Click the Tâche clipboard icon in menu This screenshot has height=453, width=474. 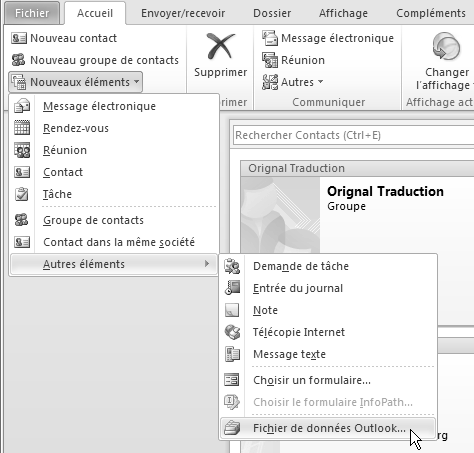pyautogui.click(x=22, y=194)
